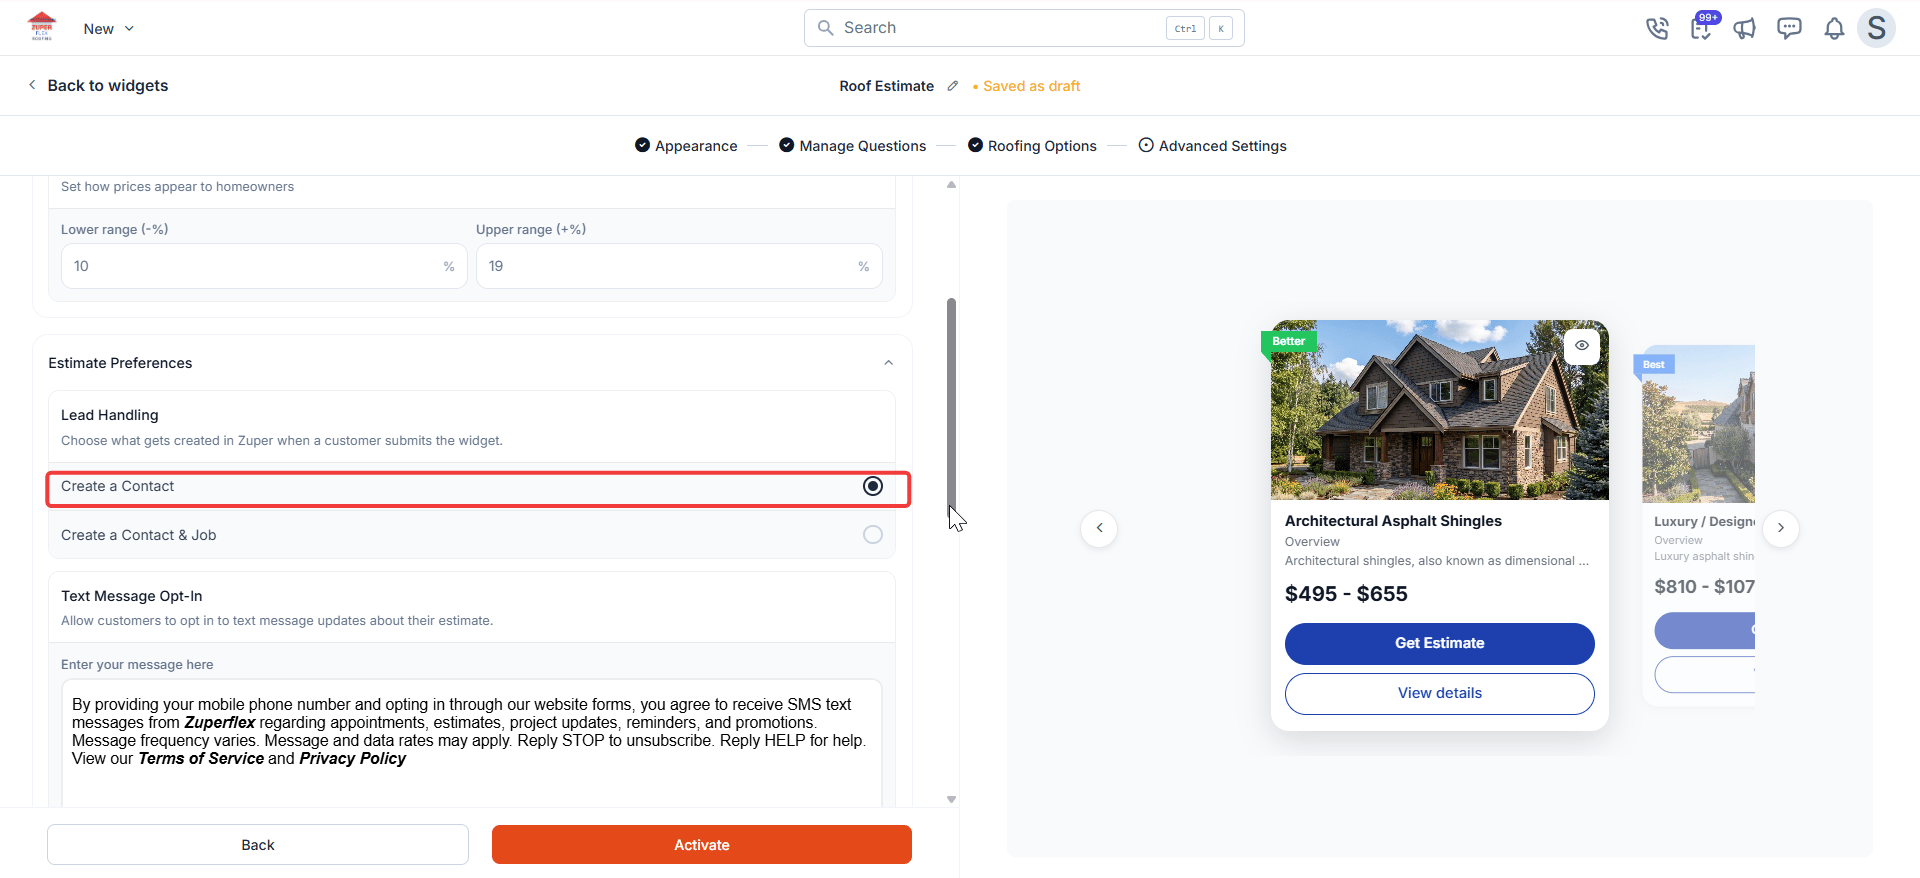Click the Terms of Service text

click(201, 759)
